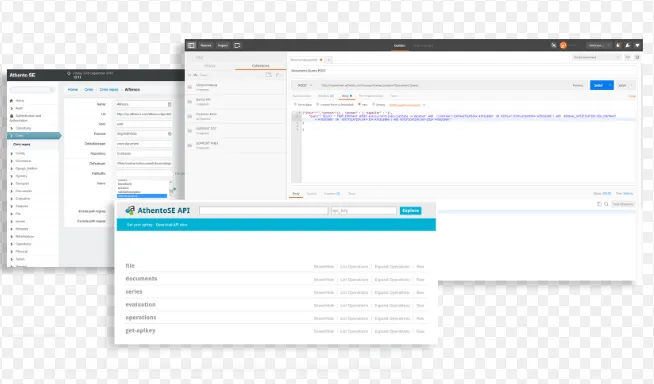Expand the file API section
Screen dimensions: 654x384
tap(130, 266)
